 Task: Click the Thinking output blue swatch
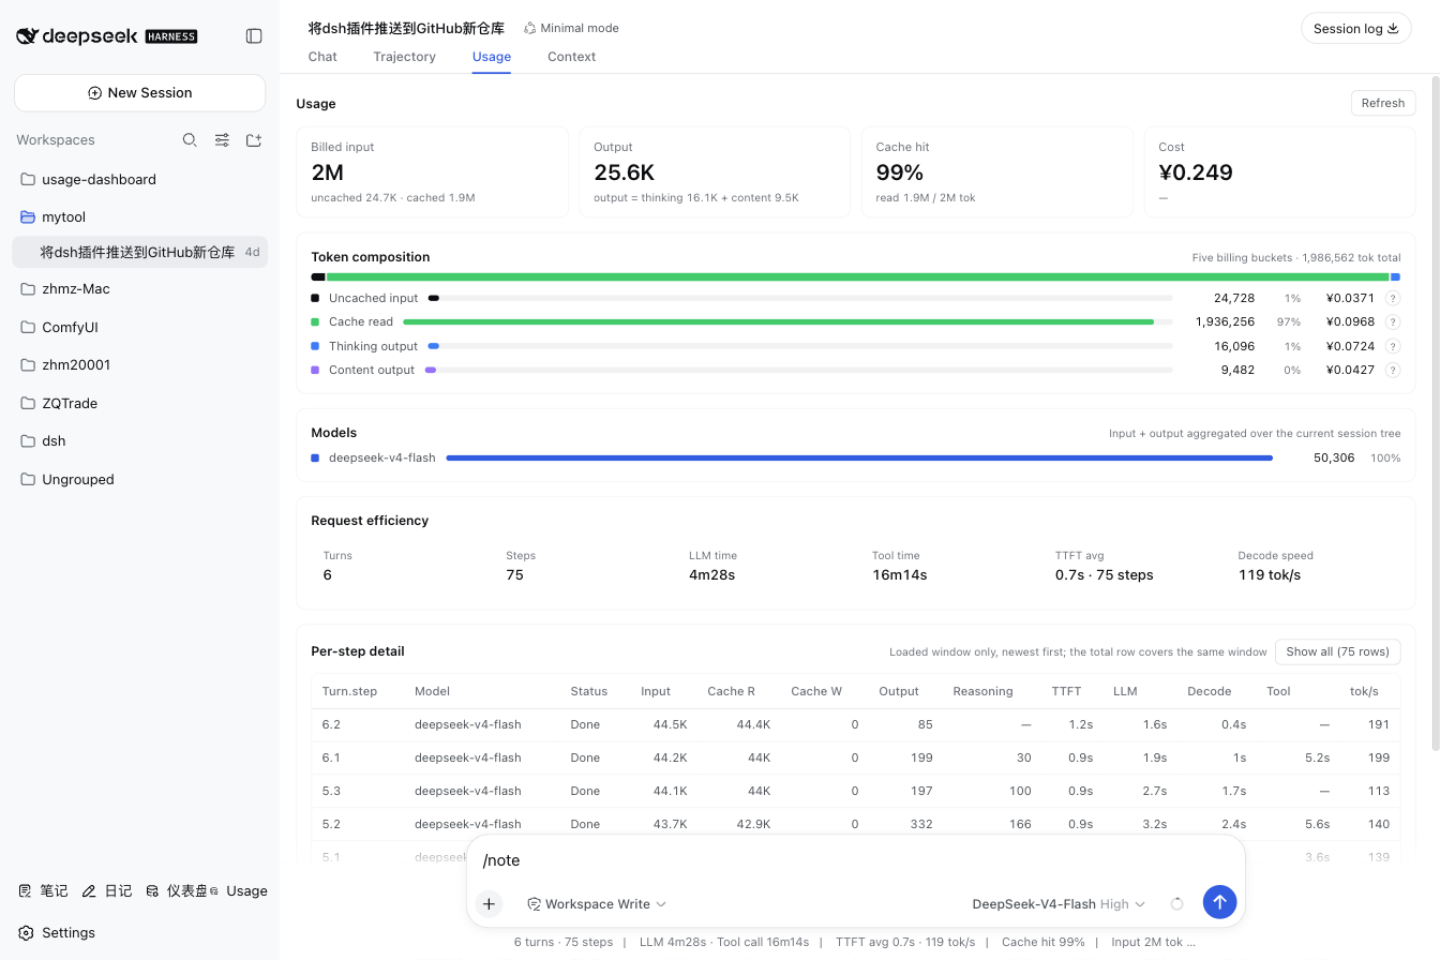tap(315, 346)
